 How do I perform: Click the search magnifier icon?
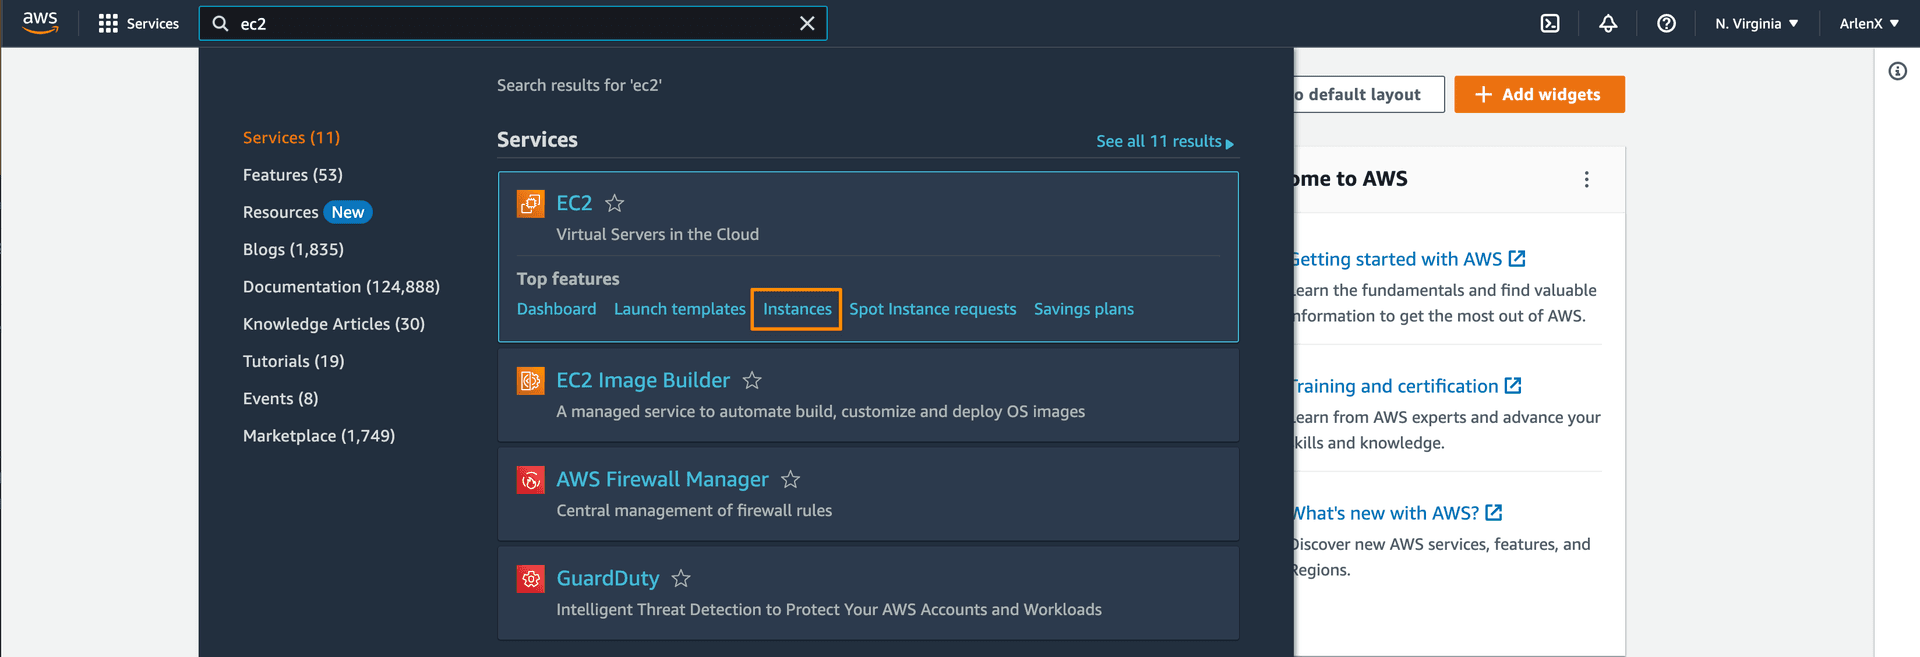coord(221,23)
